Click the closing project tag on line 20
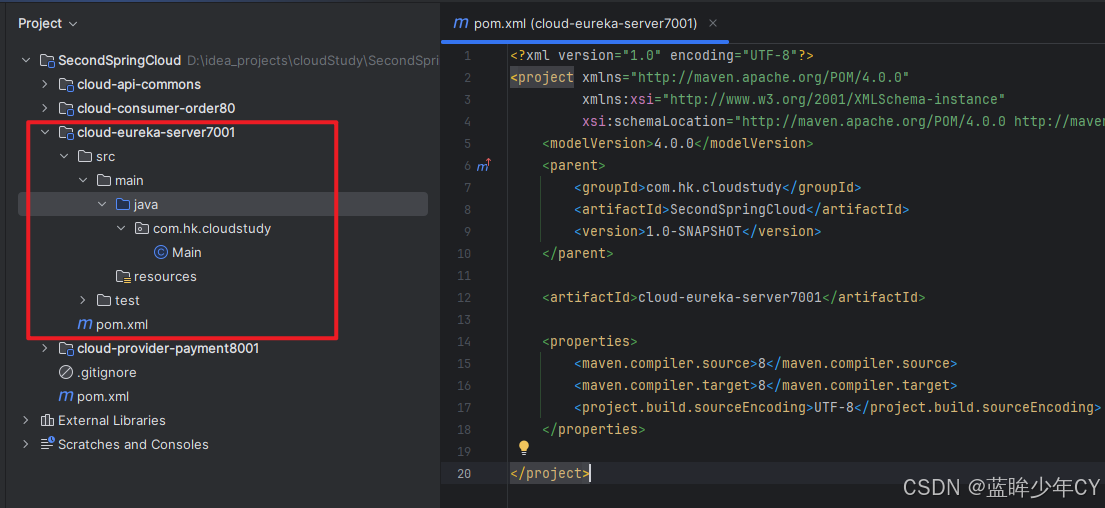 coord(550,473)
